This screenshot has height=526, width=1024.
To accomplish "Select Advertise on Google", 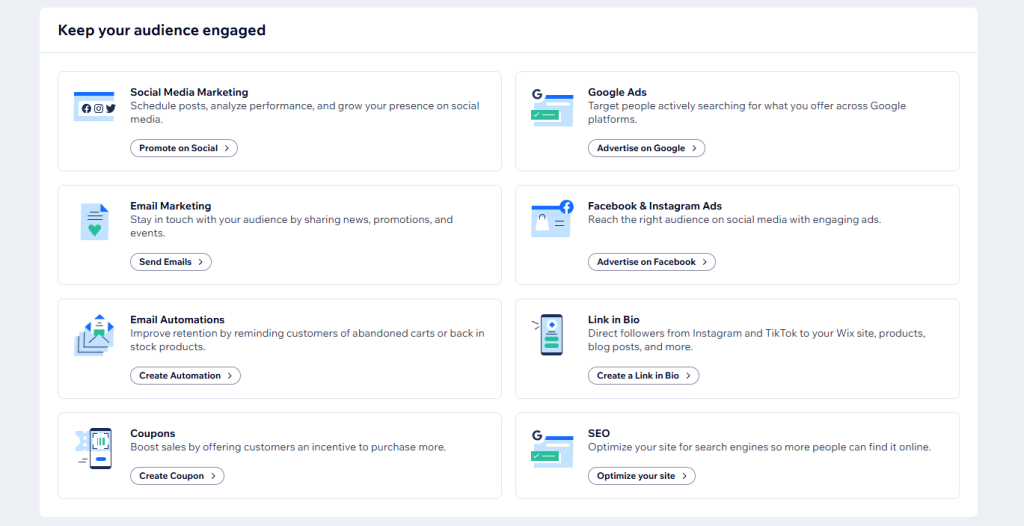I will [x=646, y=148].
